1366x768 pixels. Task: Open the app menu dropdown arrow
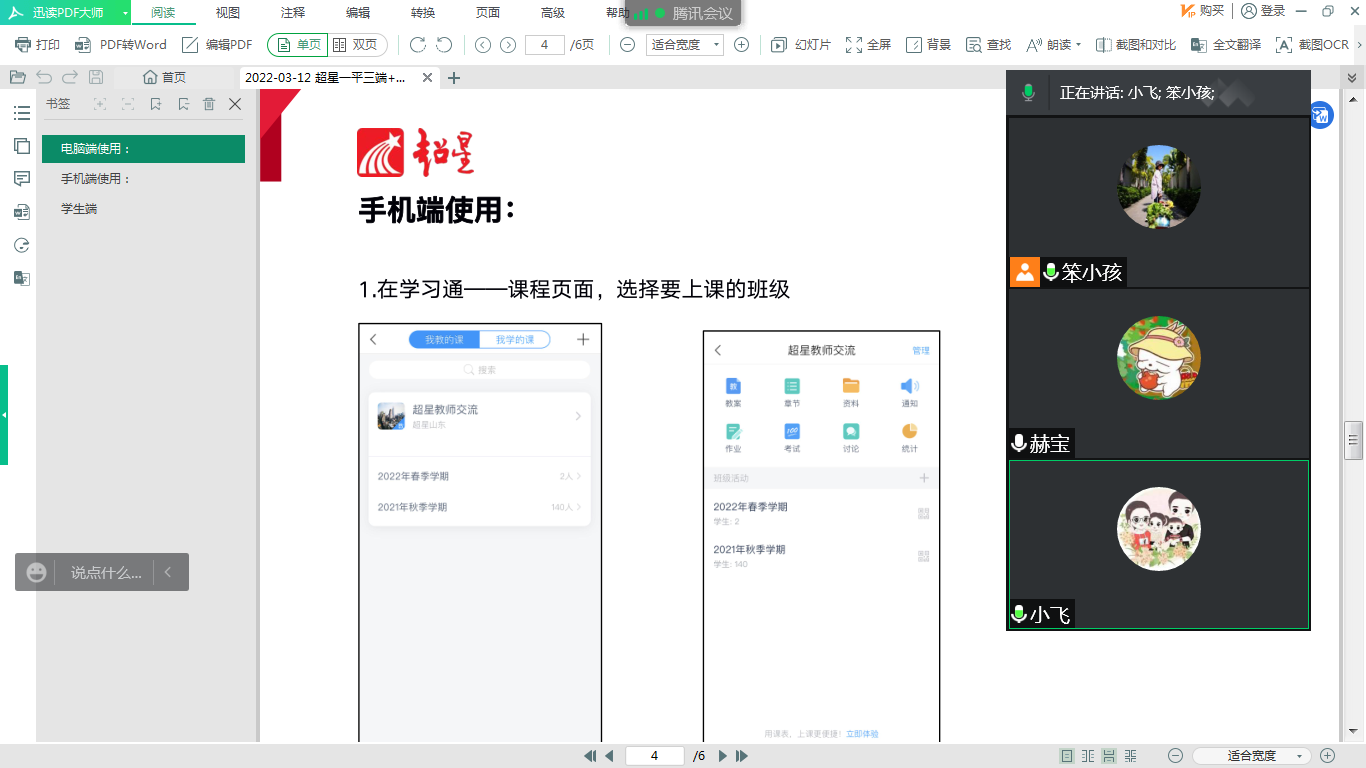coord(125,13)
